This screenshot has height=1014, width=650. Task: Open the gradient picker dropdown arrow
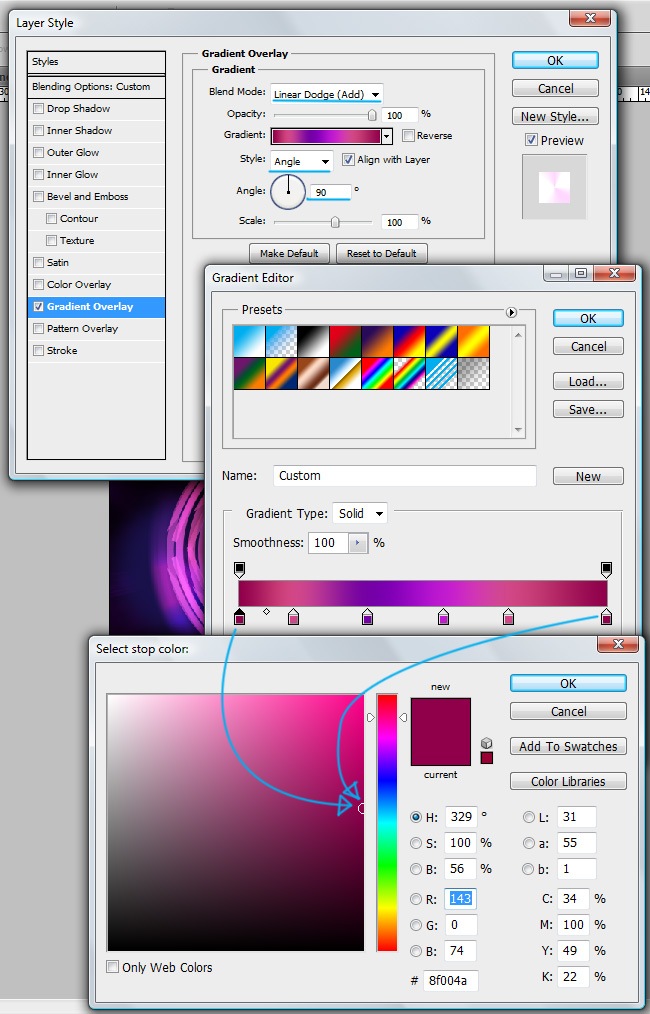(387, 136)
